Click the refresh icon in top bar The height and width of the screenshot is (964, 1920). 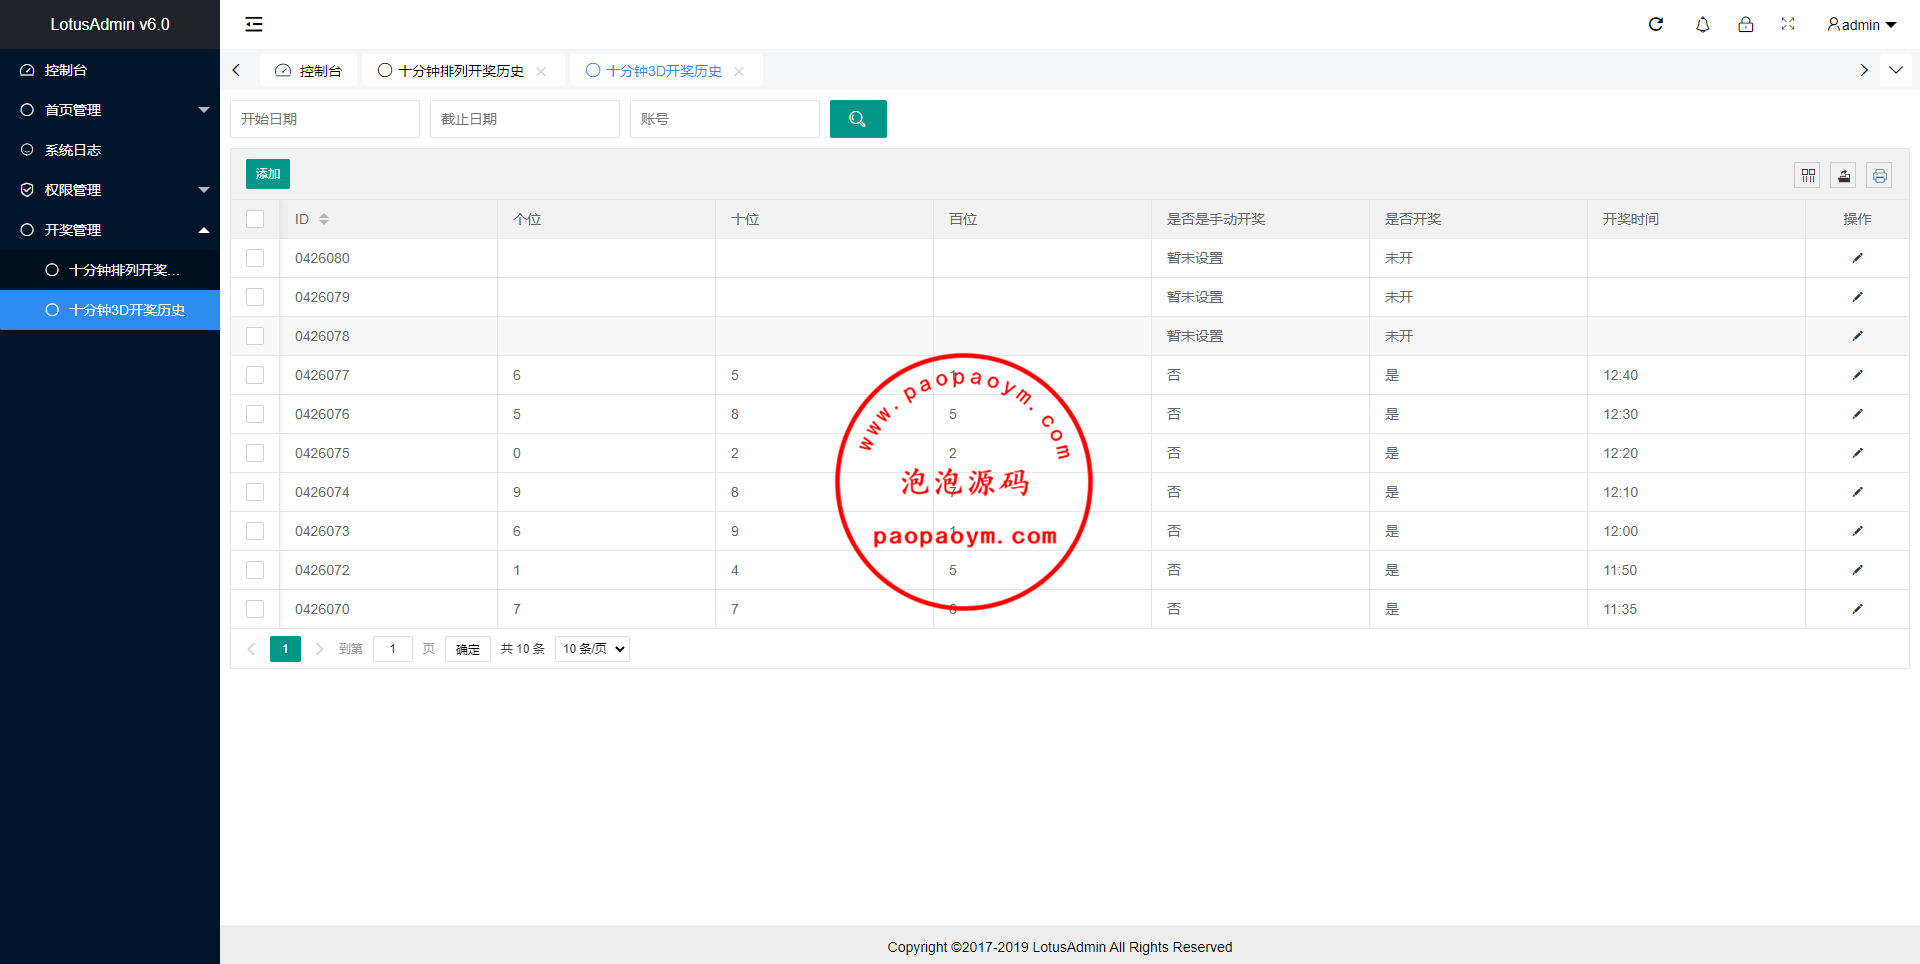click(1656, 24)
